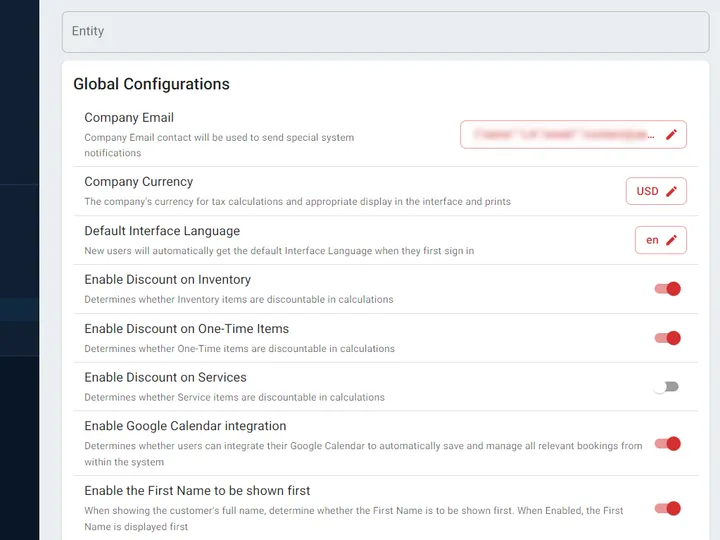Select the Global Configurations heading
This screenshot has width=720, height=540.
152,84
